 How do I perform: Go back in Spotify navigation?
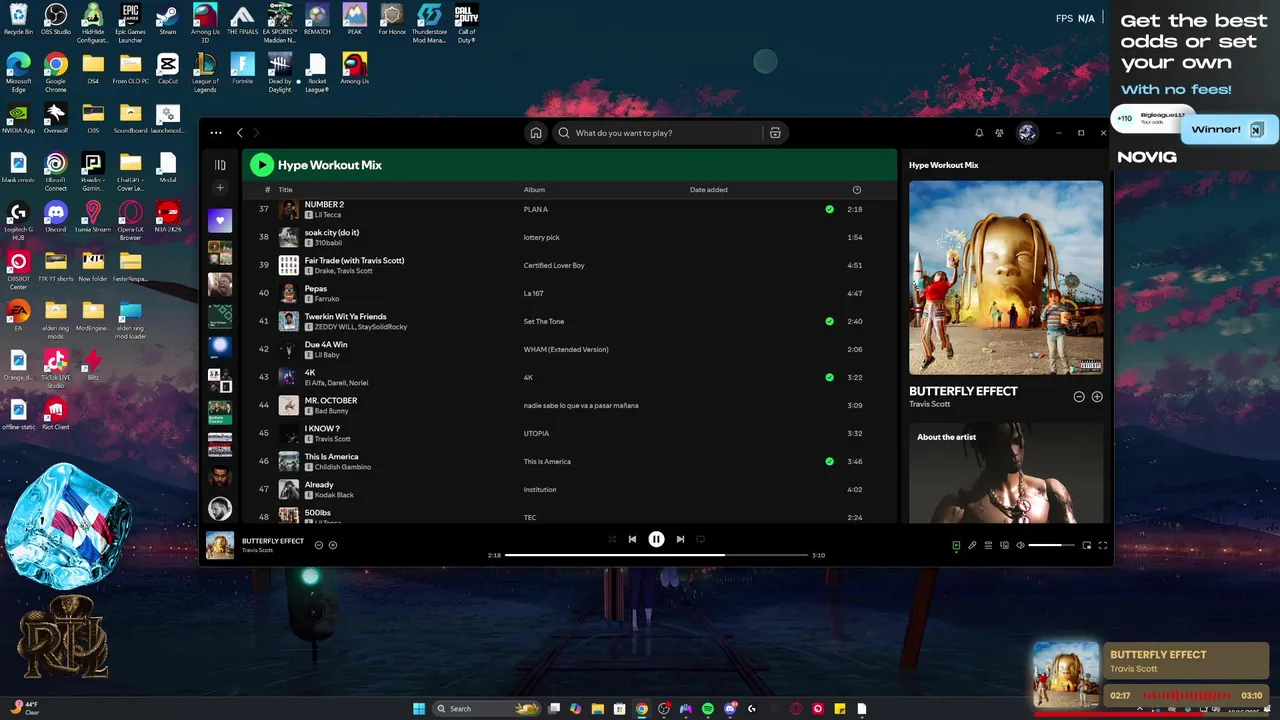coord(240,133)
